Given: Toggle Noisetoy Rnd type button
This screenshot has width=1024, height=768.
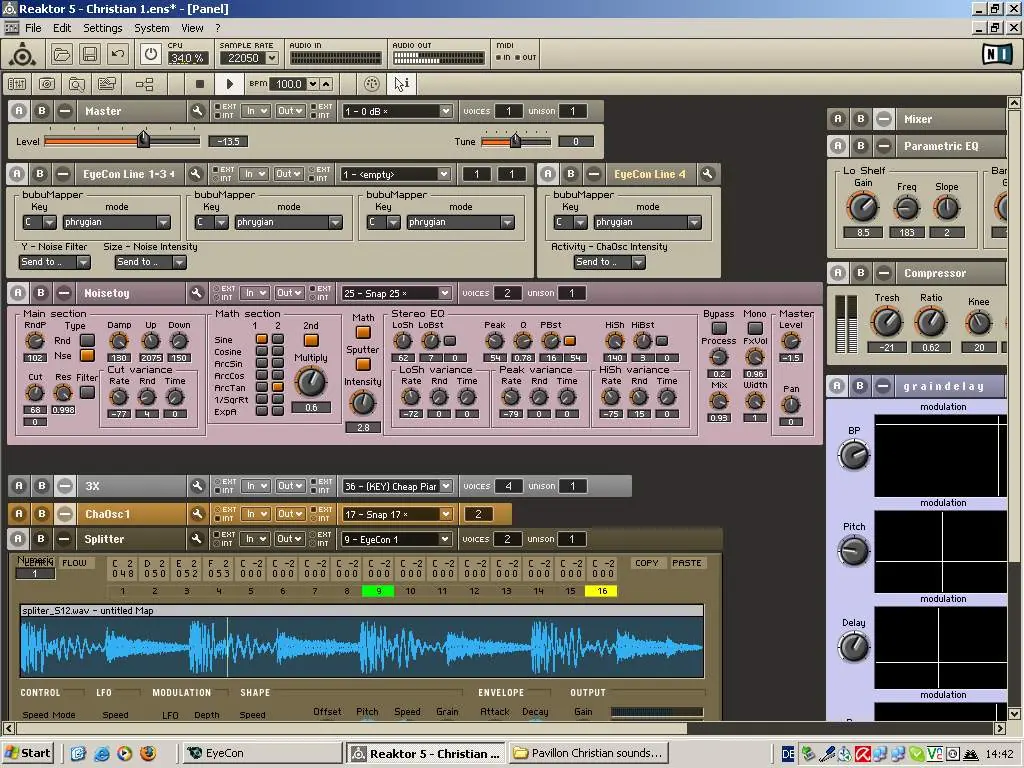Looking at the screenshot, I should click(x=87, y=340).
